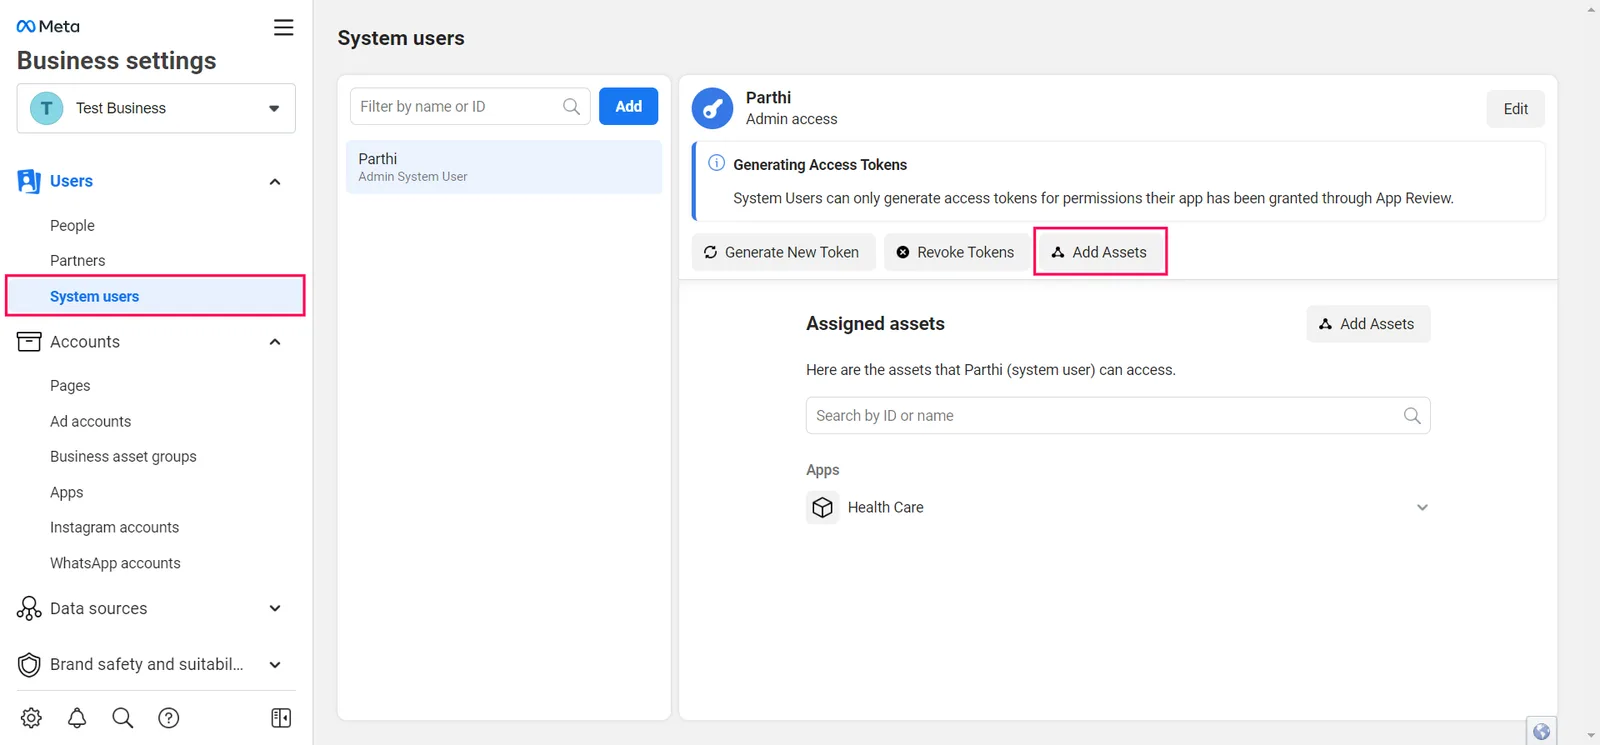Click the search magnifier icon in sidebar footer
Screen dimensions: 1600x745
pos(123,718)
